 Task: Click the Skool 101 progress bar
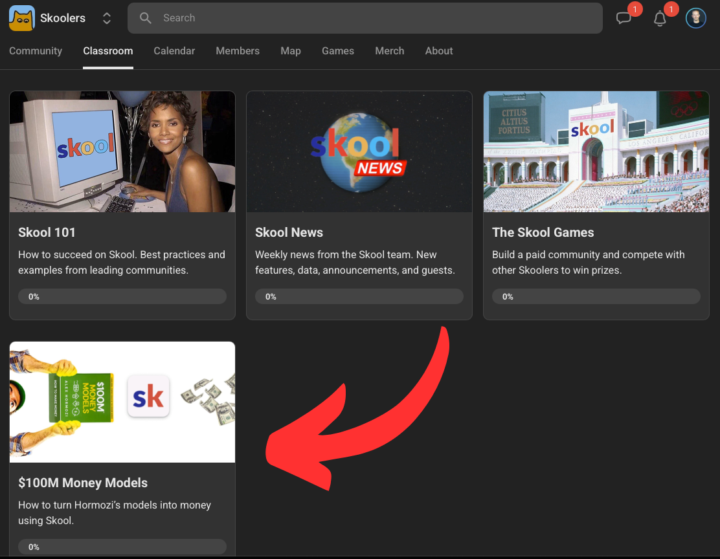123,296
